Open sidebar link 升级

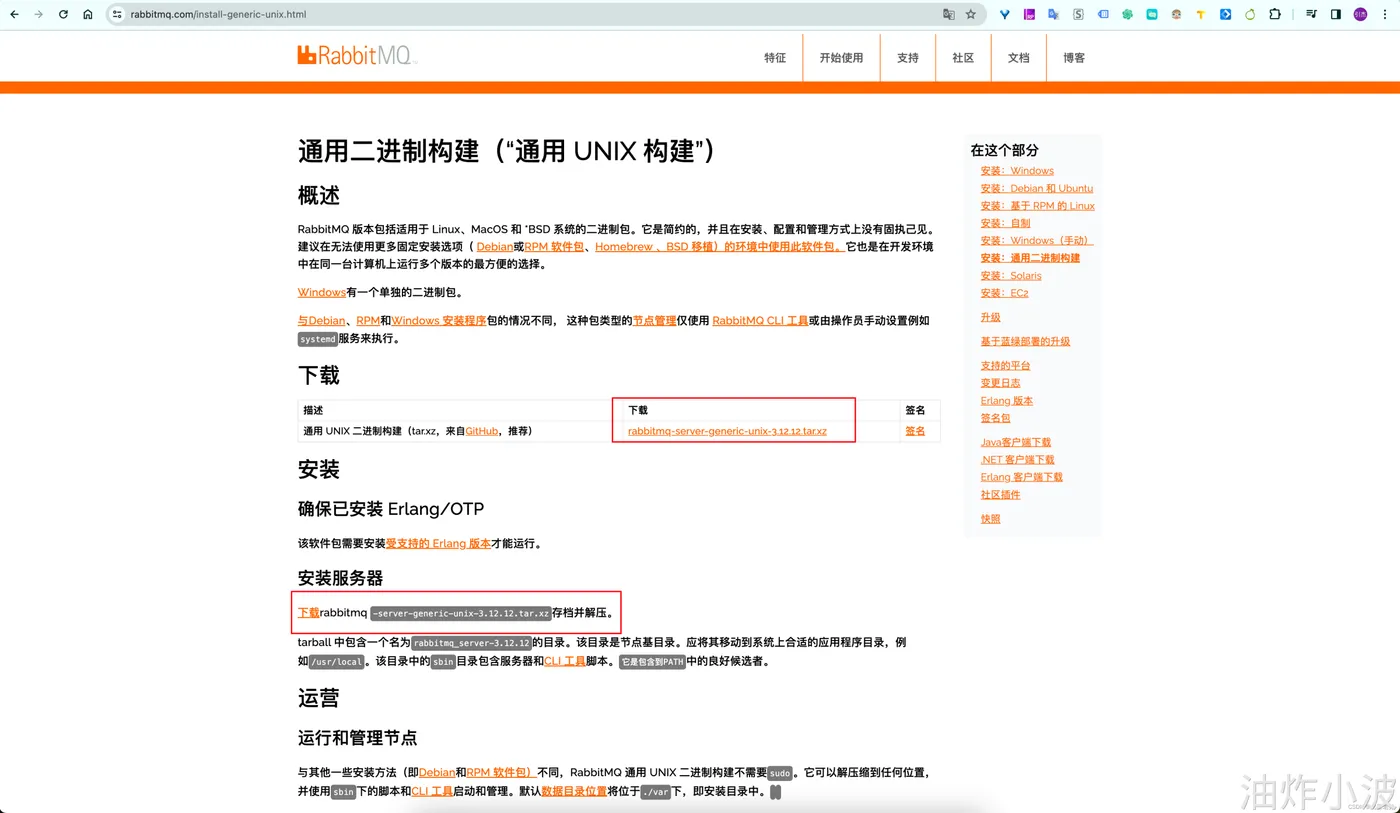[x=990, y=317]
